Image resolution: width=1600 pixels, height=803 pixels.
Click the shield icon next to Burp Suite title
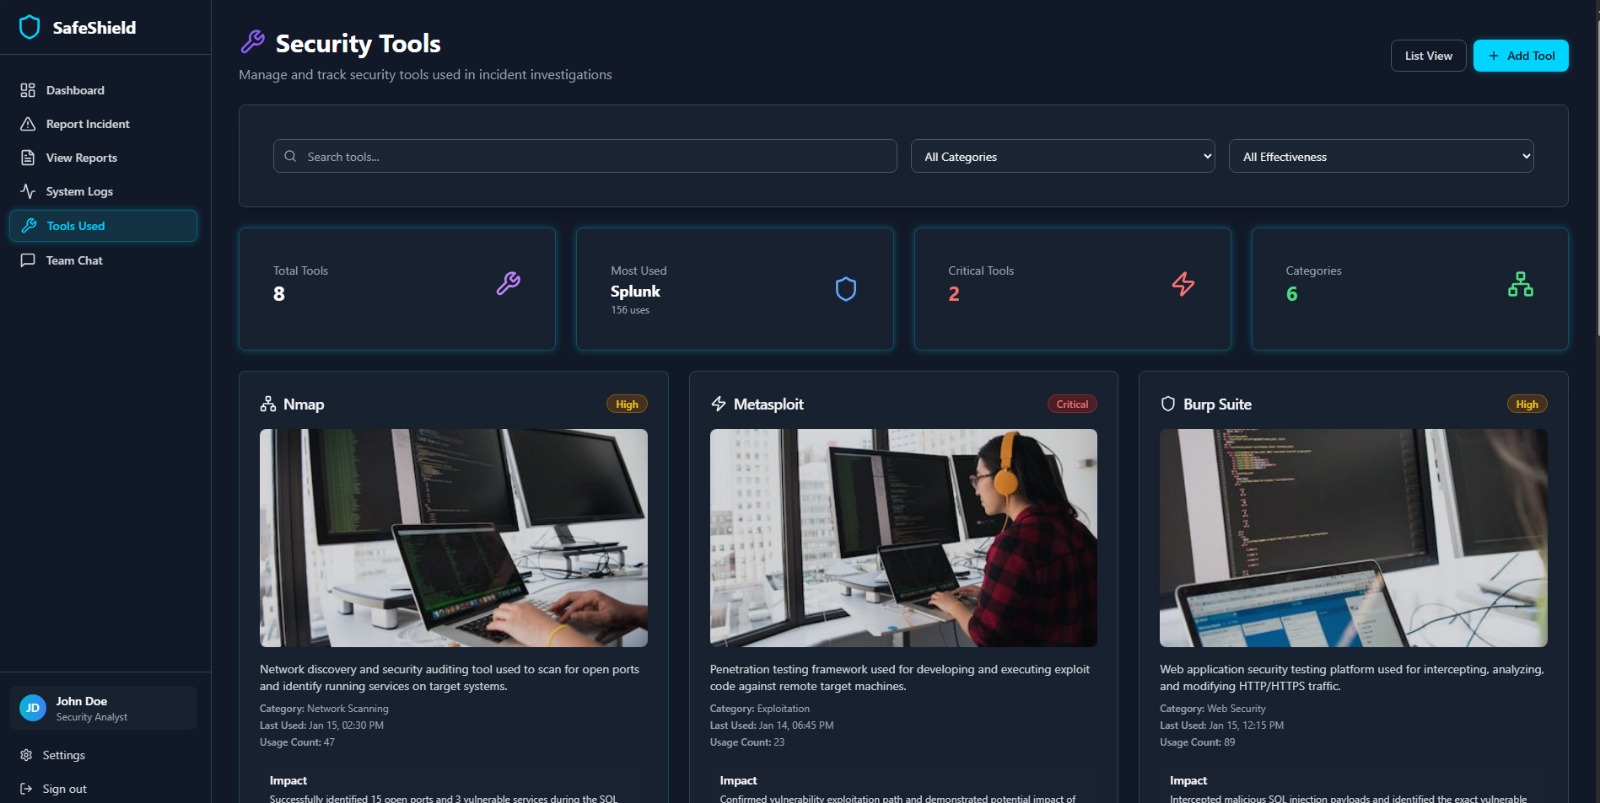coord(1168,404)
